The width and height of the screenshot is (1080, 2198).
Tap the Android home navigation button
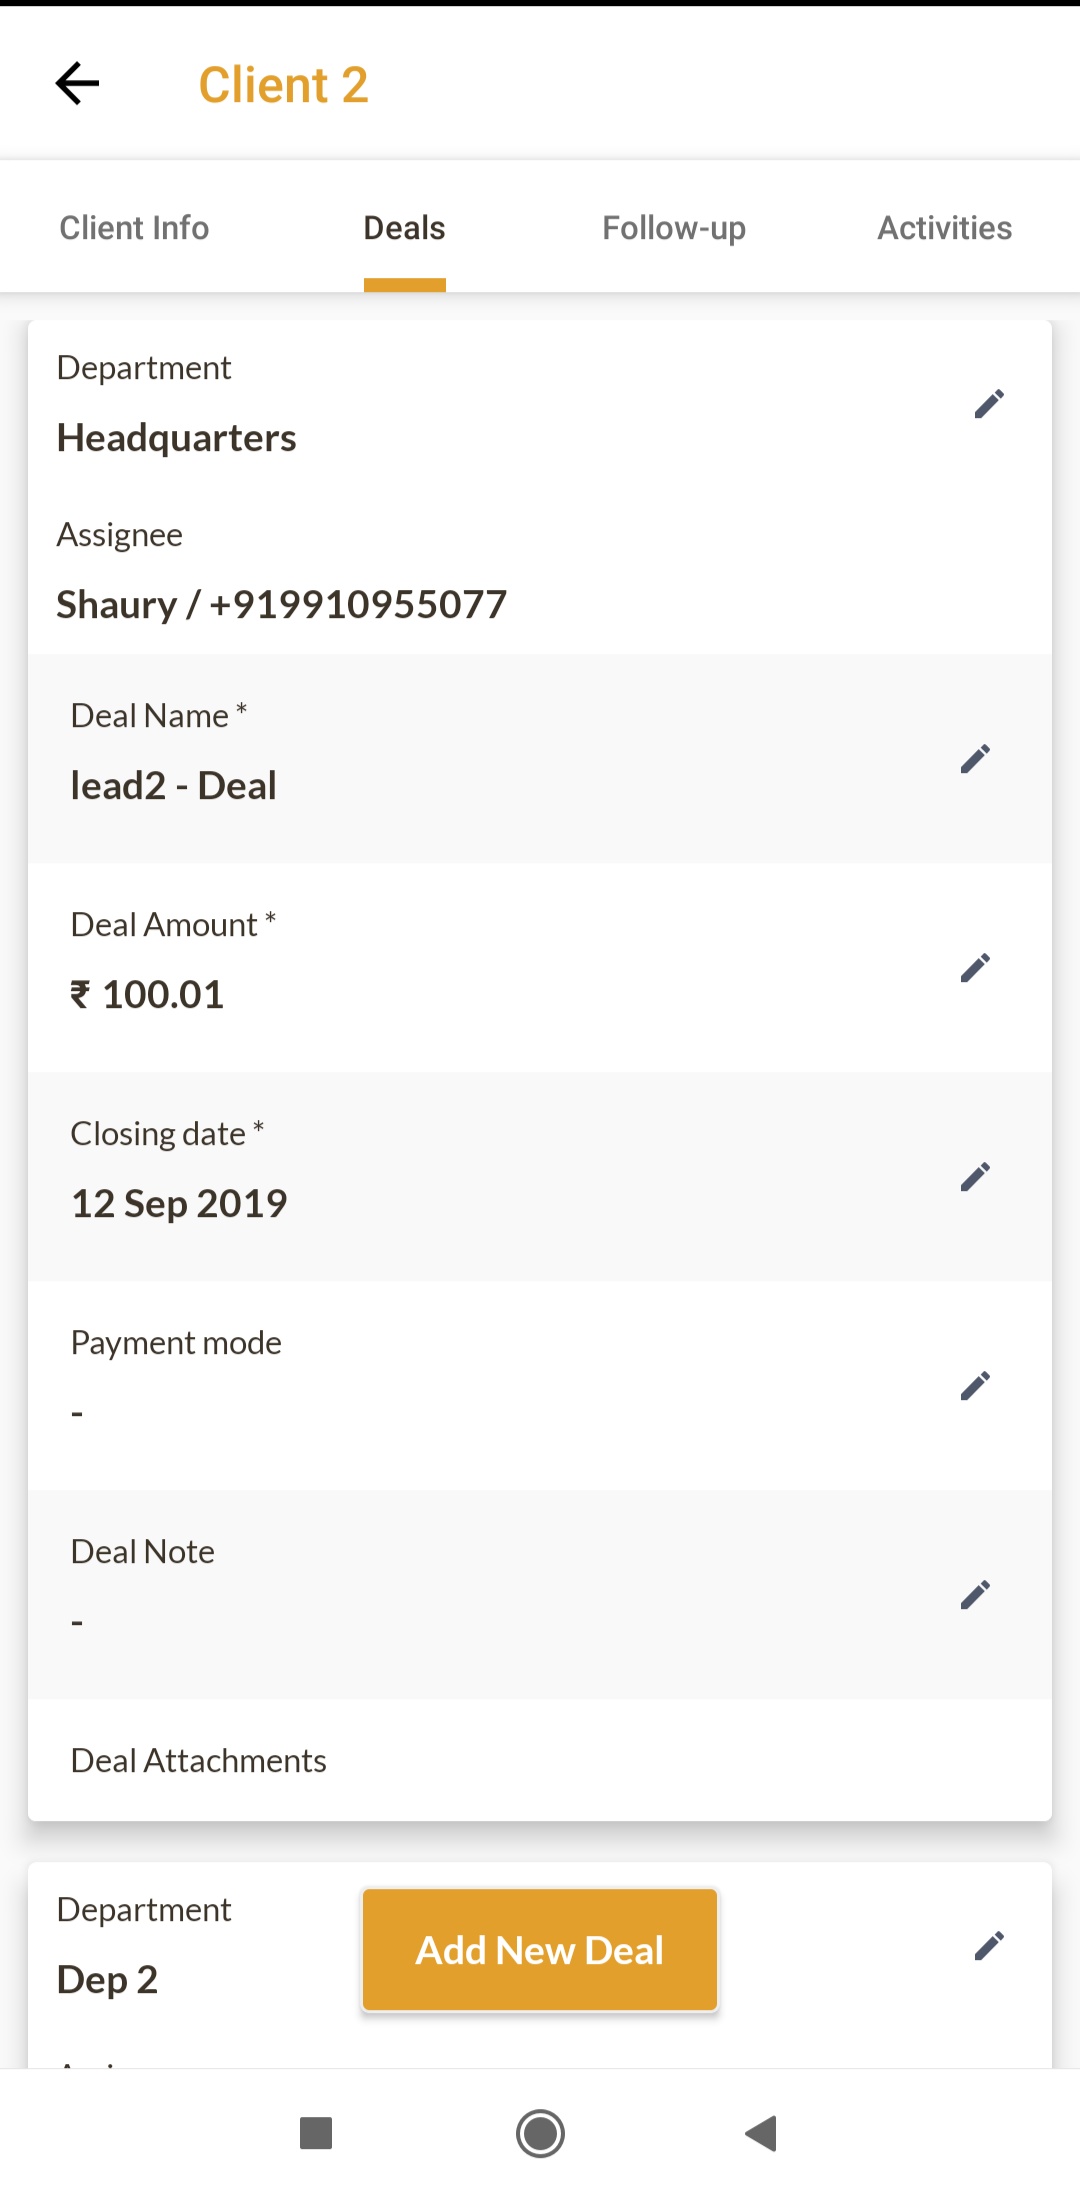tap(540, 2134)
